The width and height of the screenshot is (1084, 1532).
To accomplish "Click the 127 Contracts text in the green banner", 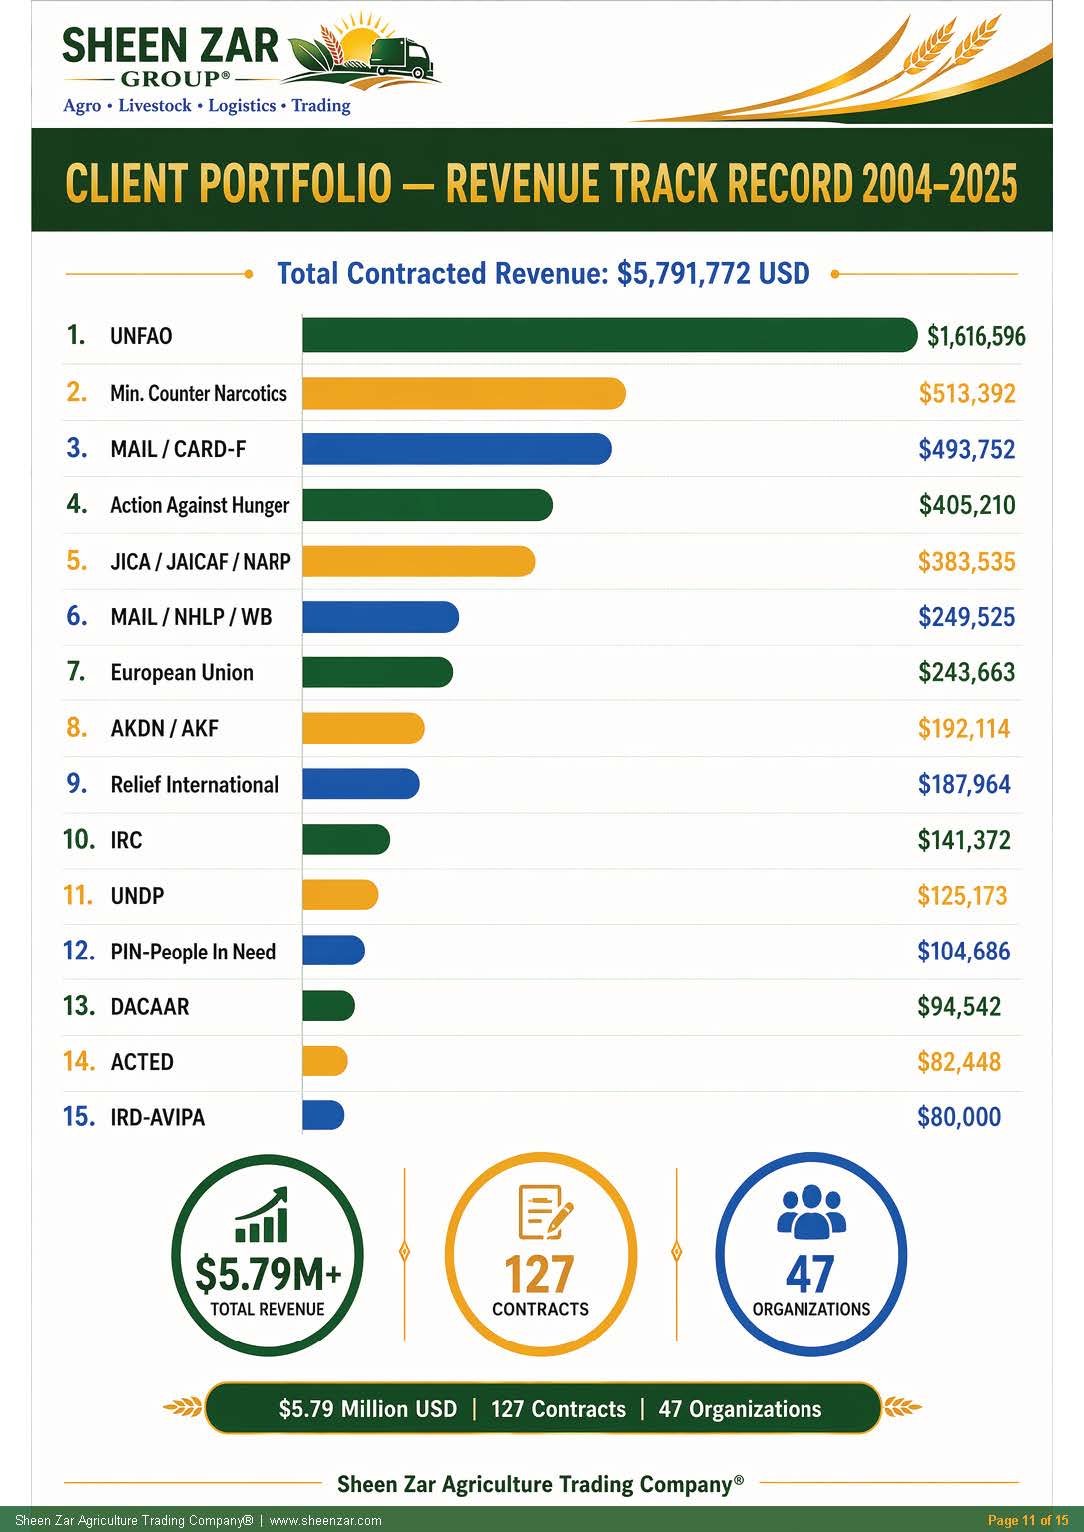I will (x=558, y=1409).
